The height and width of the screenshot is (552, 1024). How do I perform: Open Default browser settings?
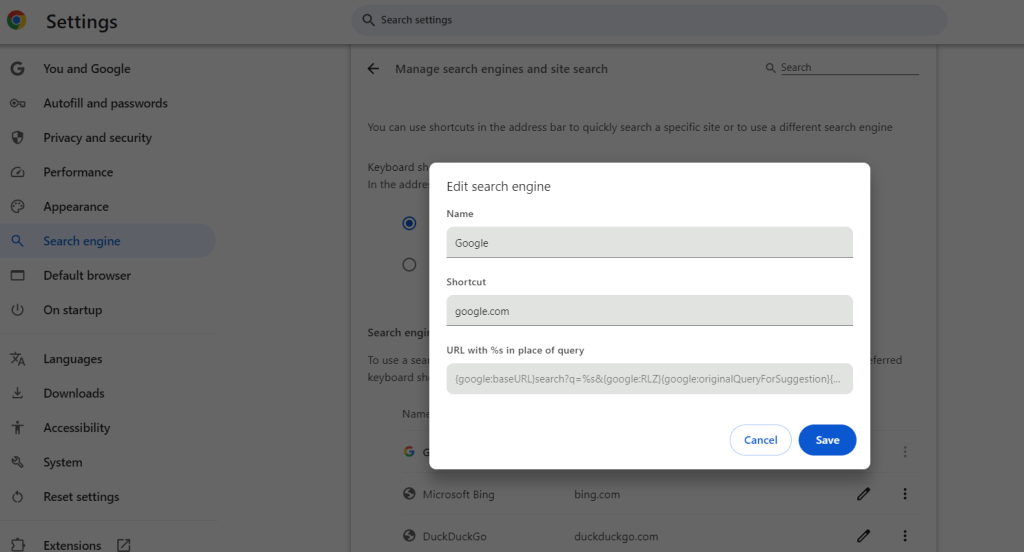pos(87,276)
